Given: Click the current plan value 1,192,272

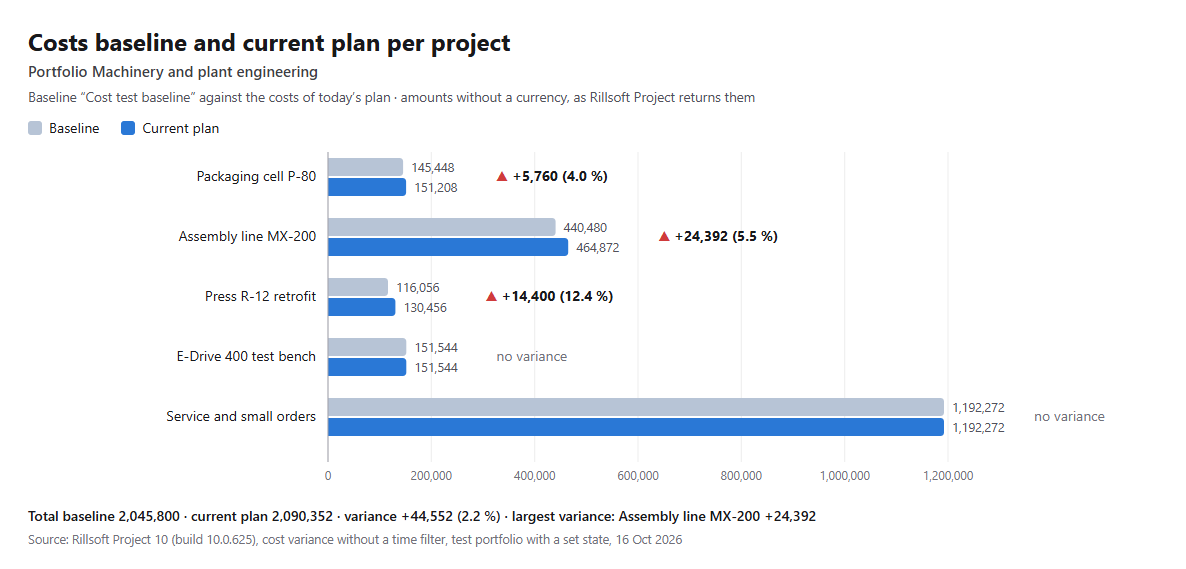Looking at the screenshot, I should [978, 427].
